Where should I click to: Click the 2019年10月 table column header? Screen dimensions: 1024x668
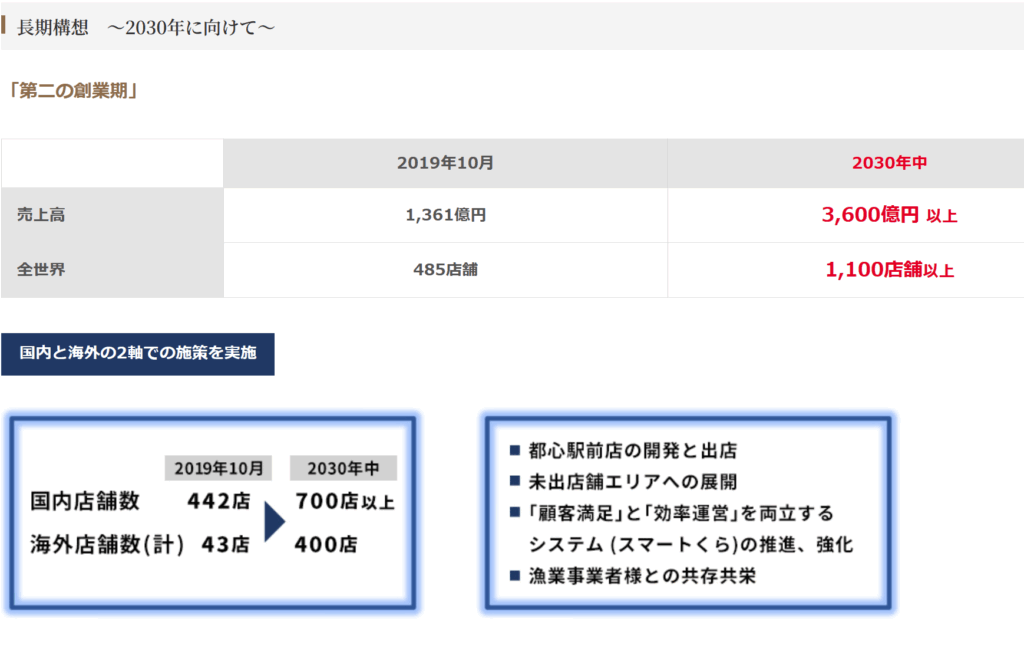[x=445, y=163]
